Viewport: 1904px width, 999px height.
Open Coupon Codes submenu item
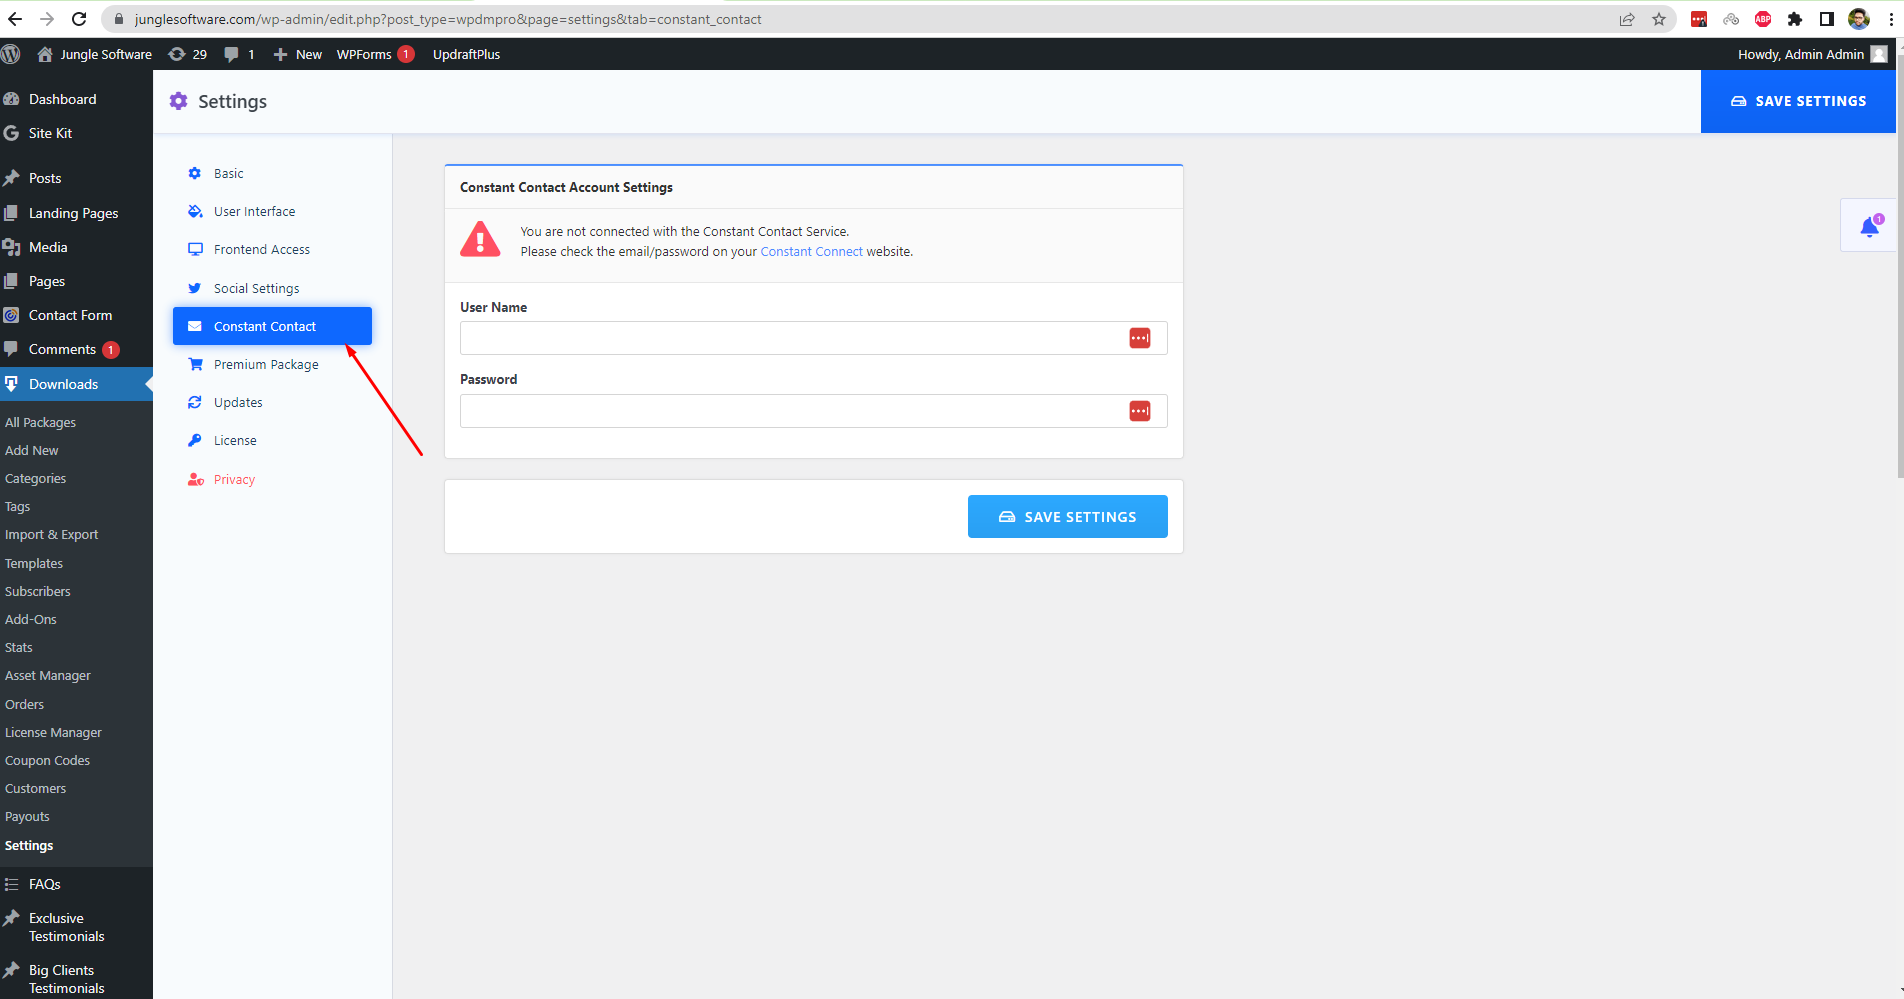(47, 760)
